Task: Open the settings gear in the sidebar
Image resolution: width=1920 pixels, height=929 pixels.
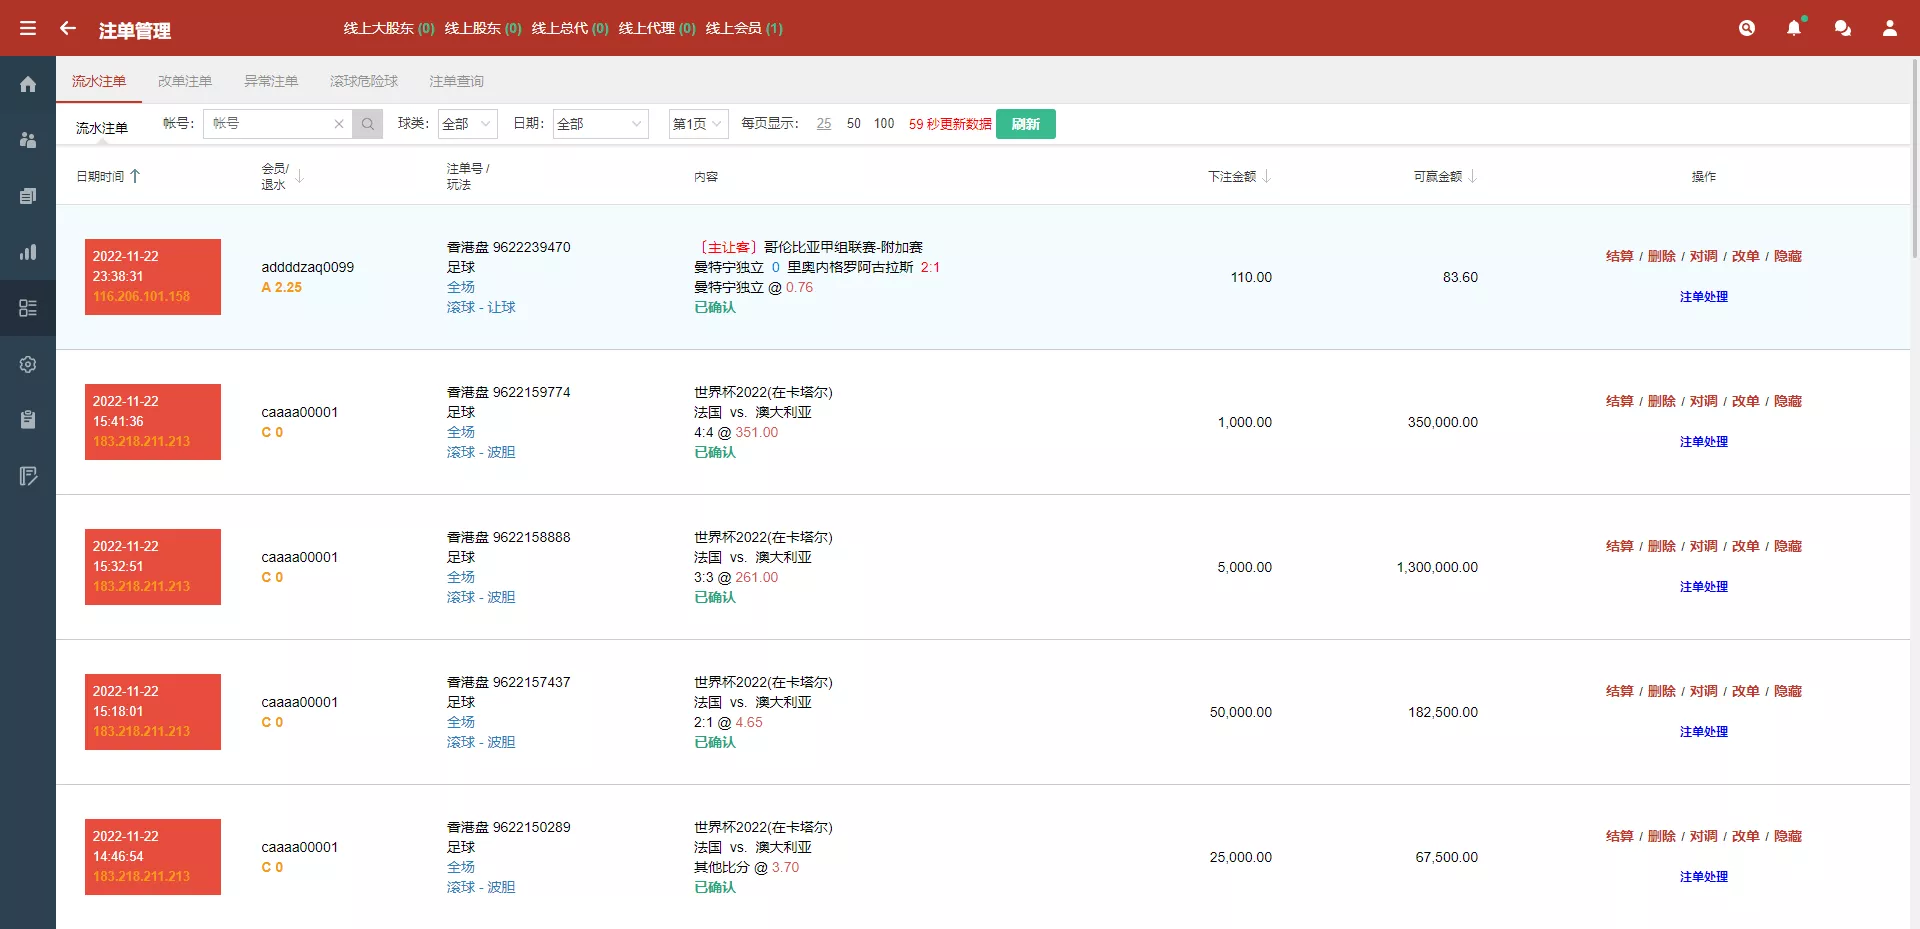Action: tap(27, 364)
